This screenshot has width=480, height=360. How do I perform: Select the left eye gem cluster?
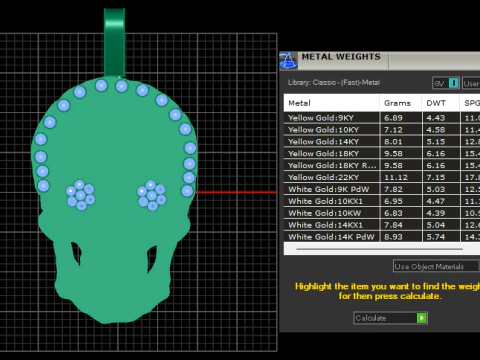80,195
